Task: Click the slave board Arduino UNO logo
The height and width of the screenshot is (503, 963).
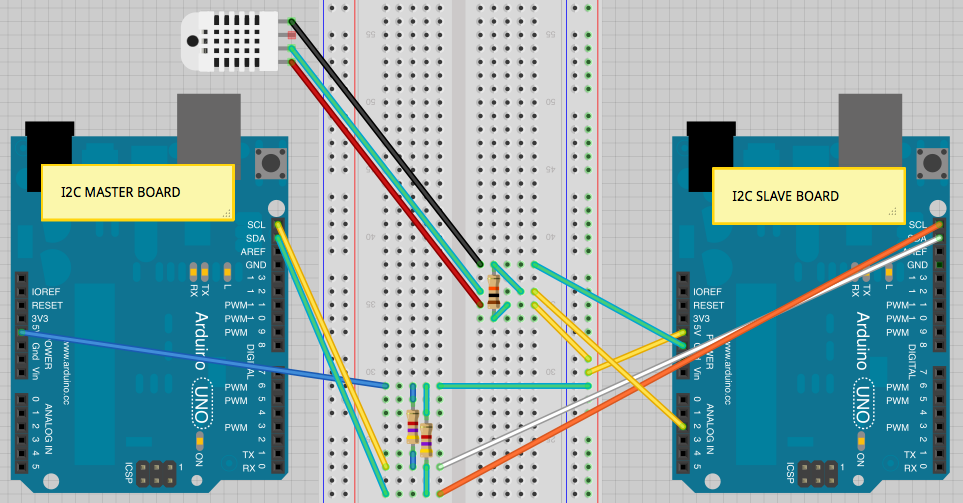Action: pos(863,370)
